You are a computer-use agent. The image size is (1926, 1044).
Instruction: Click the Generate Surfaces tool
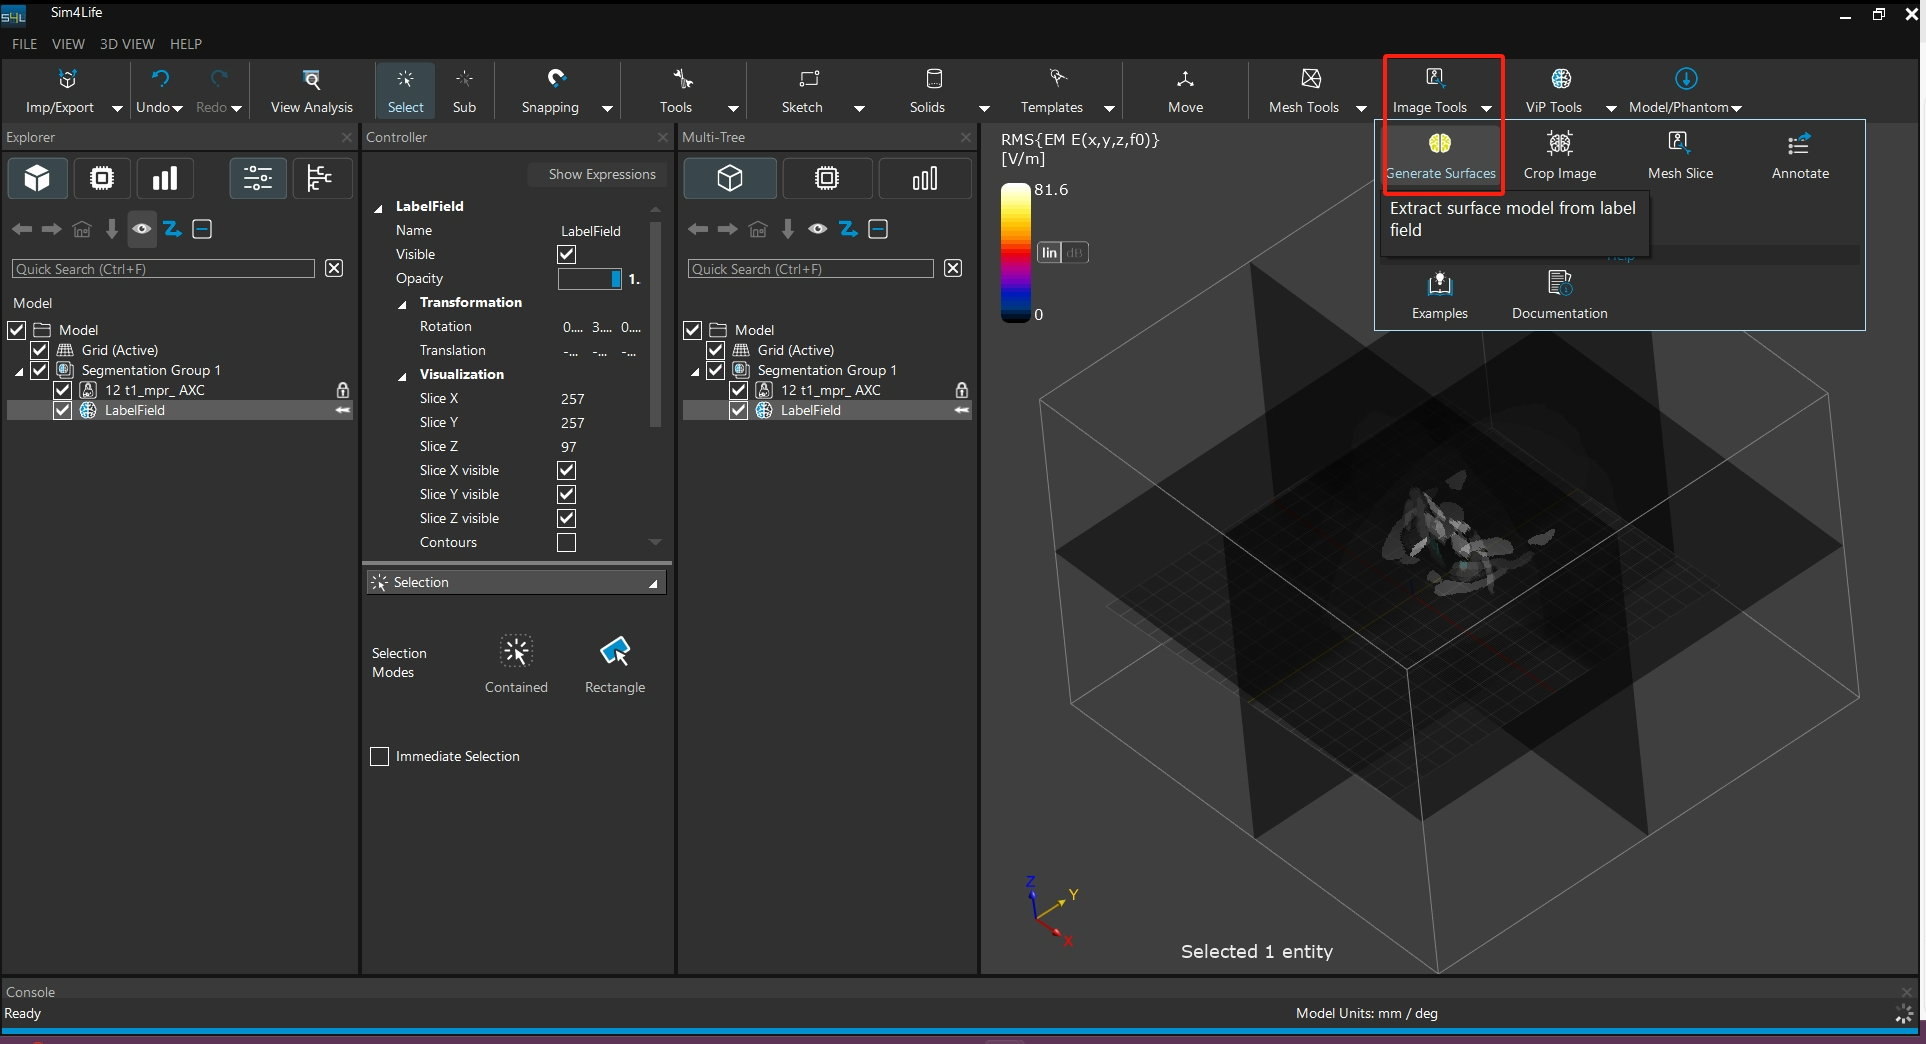click(x=1440, y=155)
